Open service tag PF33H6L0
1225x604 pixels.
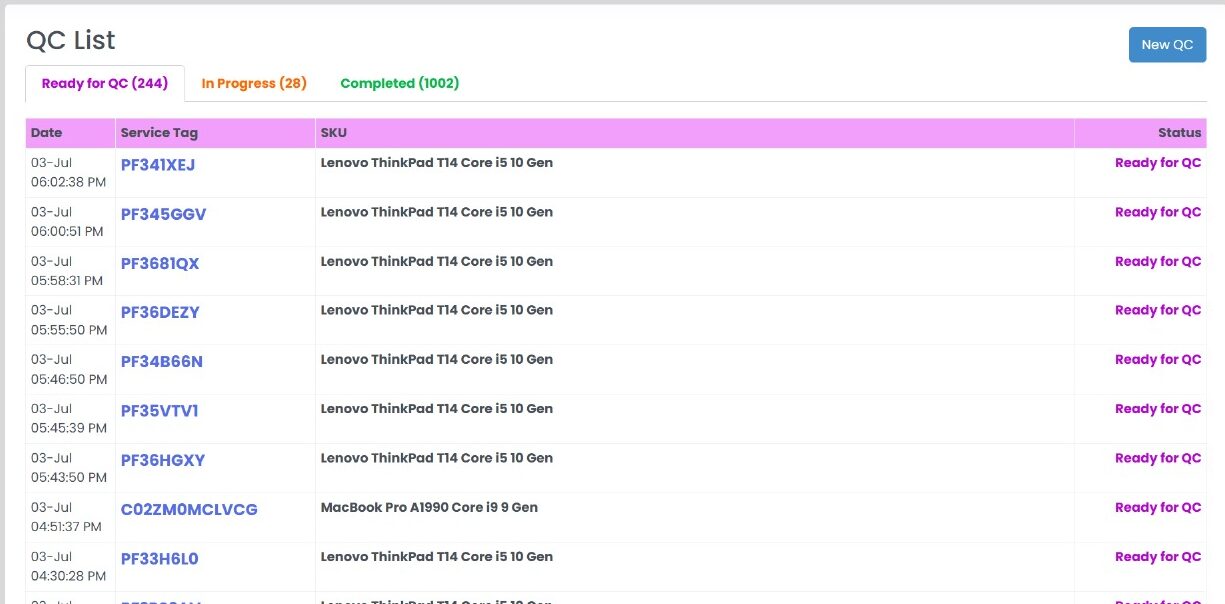click(160, 558)
